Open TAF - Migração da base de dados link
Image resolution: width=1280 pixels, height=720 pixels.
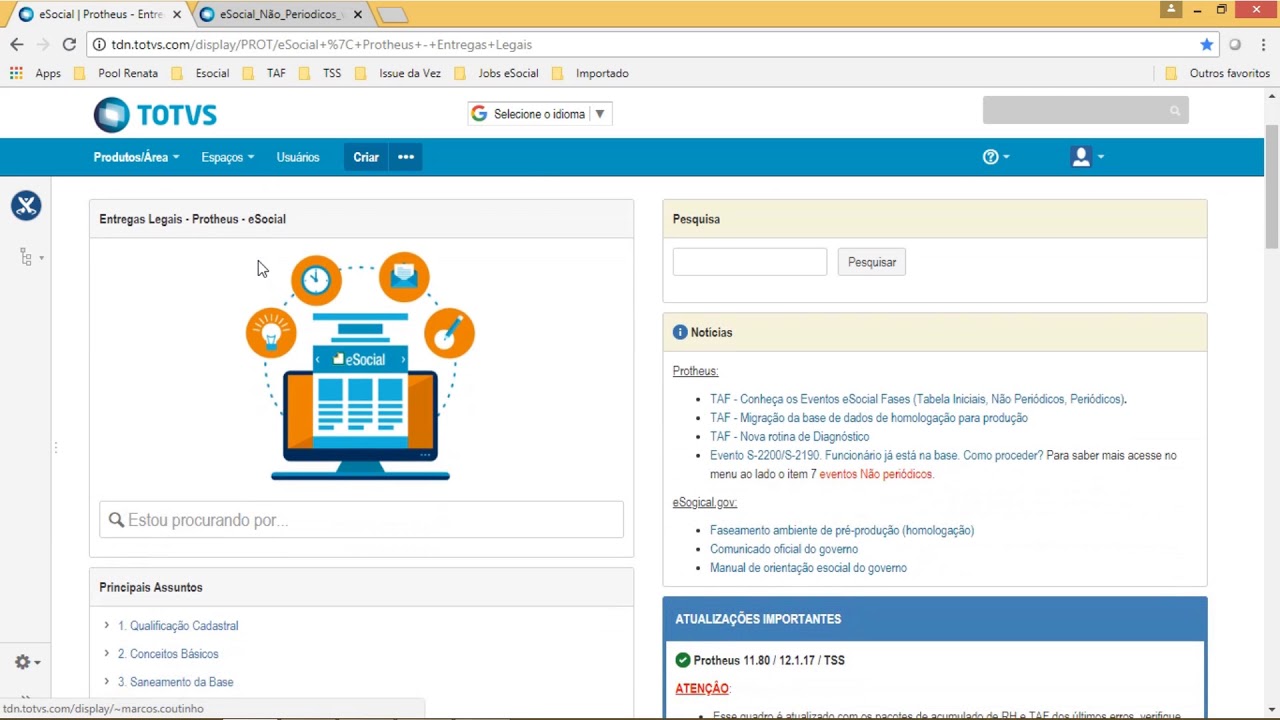coord(869,418)
